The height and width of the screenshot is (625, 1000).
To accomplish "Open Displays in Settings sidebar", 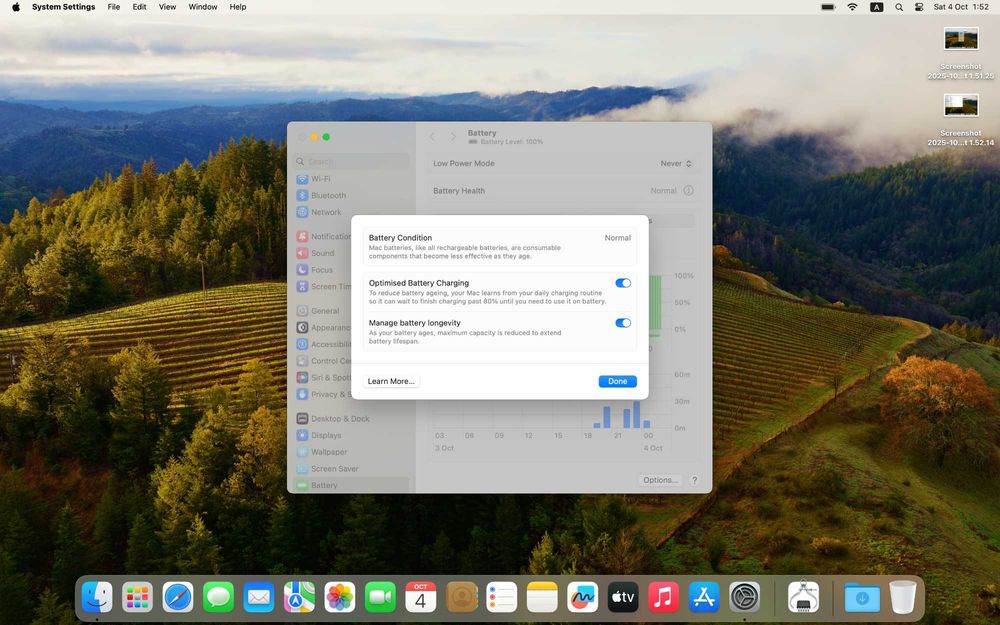I will coord(351,436).
